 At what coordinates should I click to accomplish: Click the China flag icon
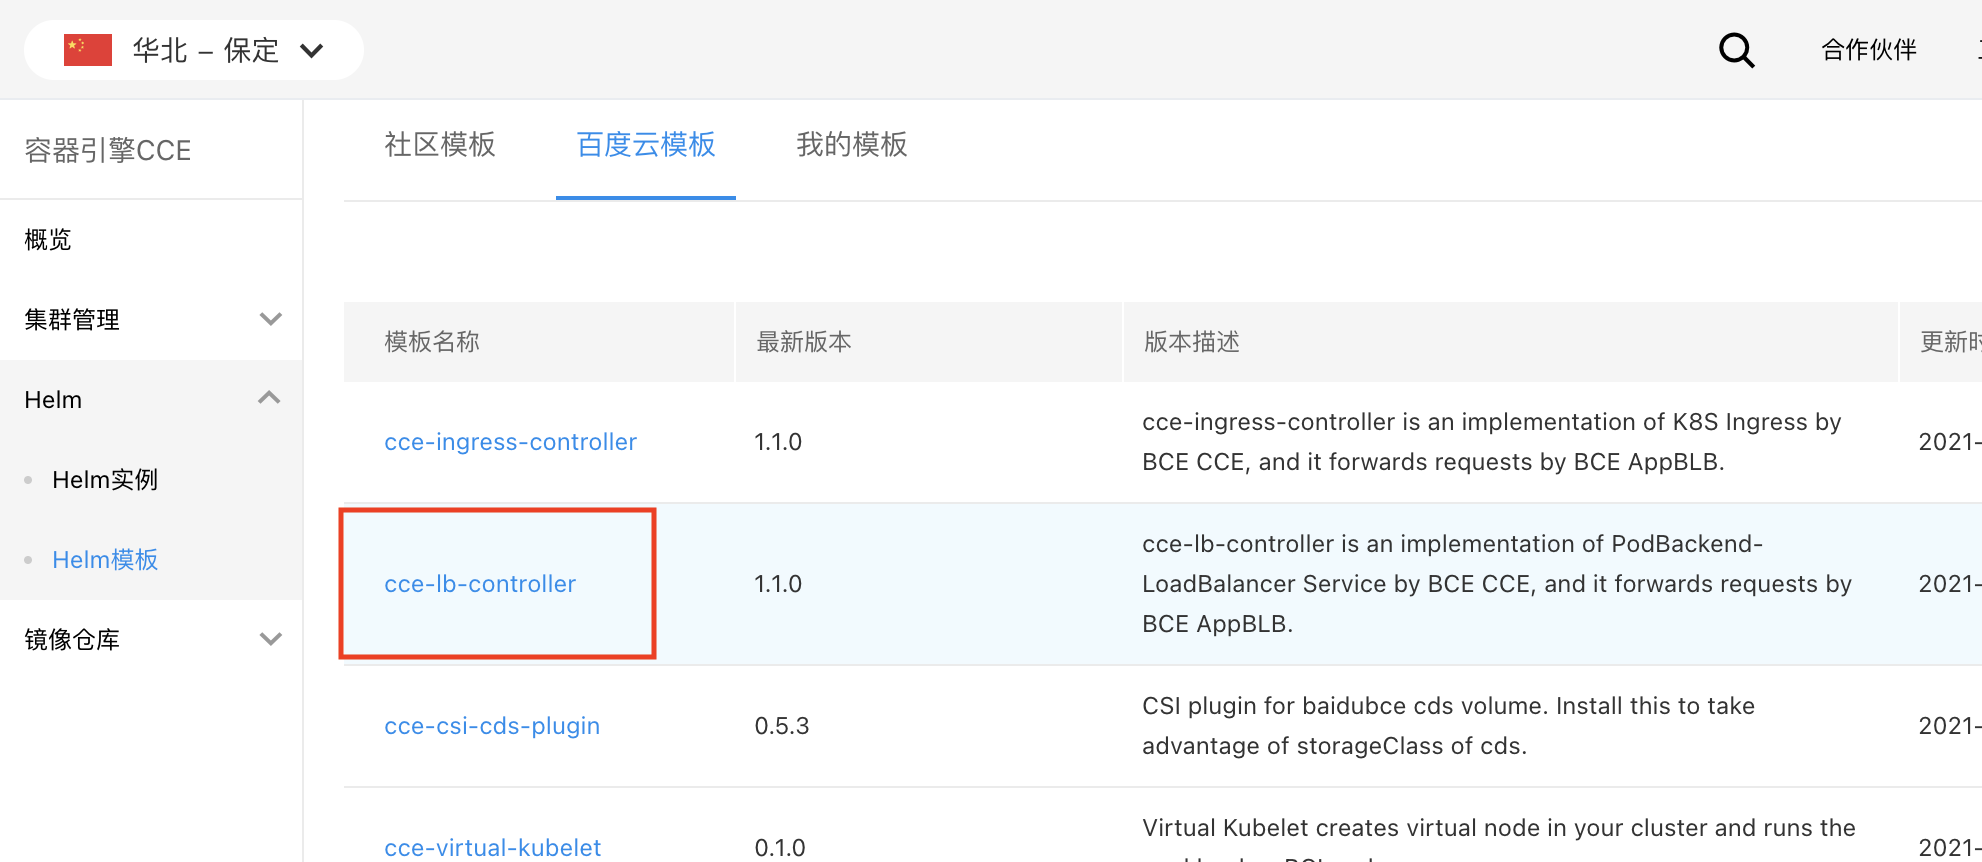click(x=88, y=50)
